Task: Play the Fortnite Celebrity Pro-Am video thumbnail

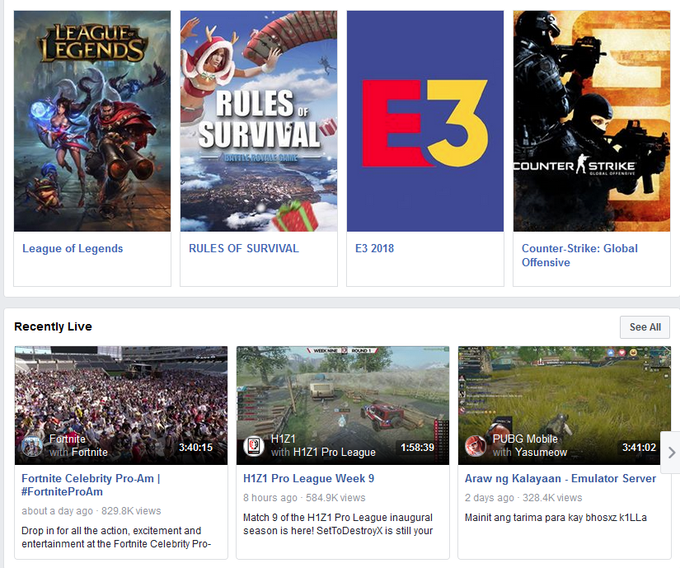Action: point(121,405)
